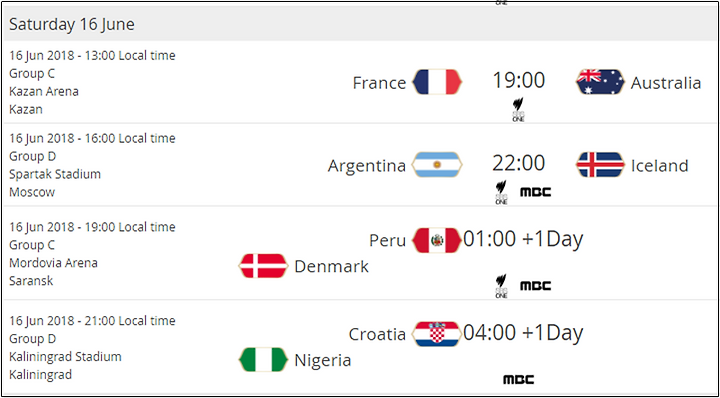This screenshot has width=720, height=398.
Task: Select the 19:00 kickoff time
Action: pos(519,80)
